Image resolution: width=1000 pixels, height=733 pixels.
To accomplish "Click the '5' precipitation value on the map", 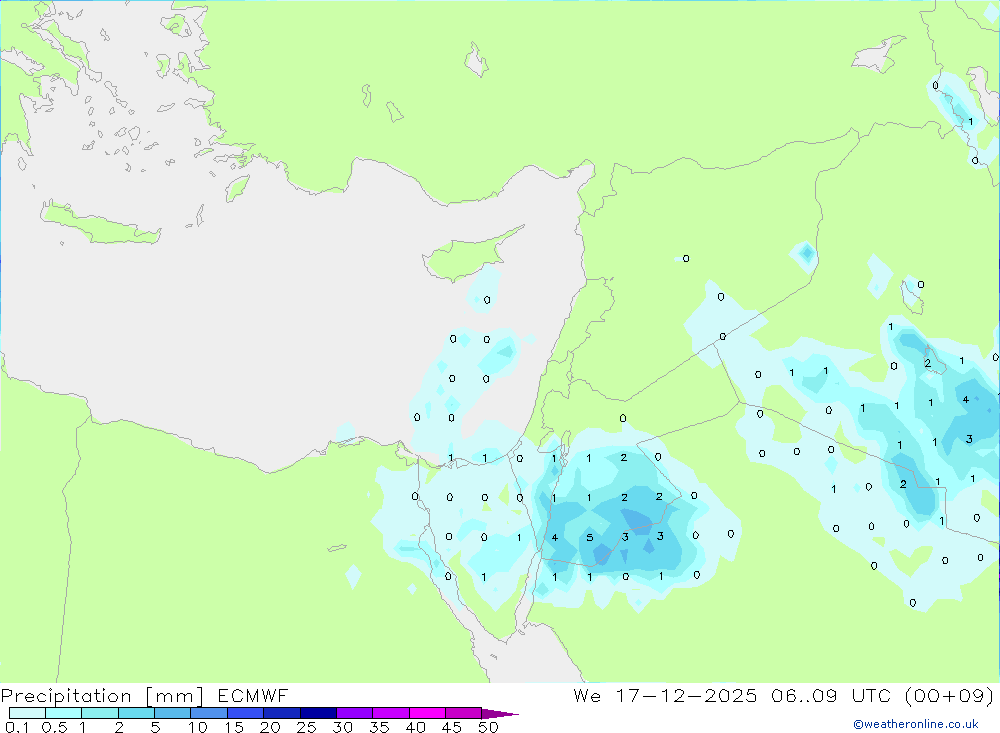I will tap(590, 538).
